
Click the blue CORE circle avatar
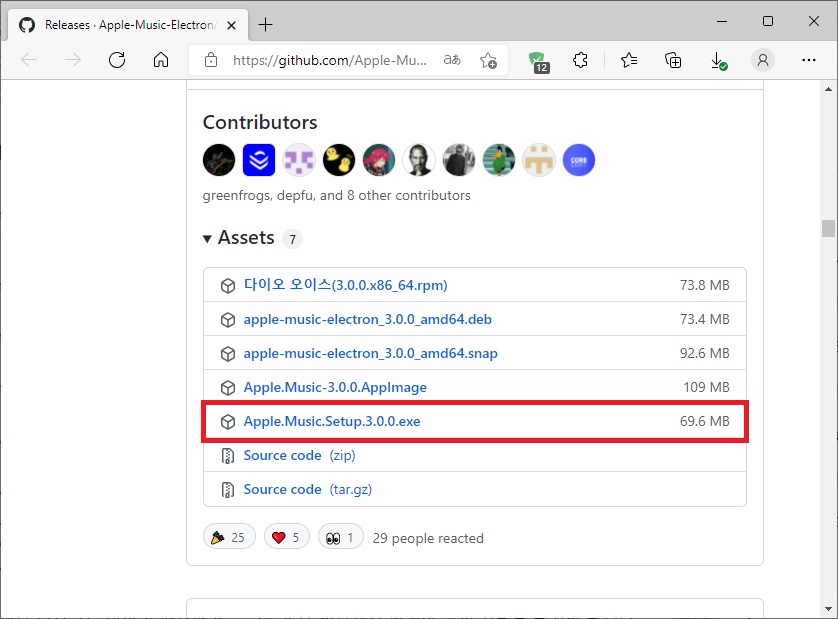579,160
